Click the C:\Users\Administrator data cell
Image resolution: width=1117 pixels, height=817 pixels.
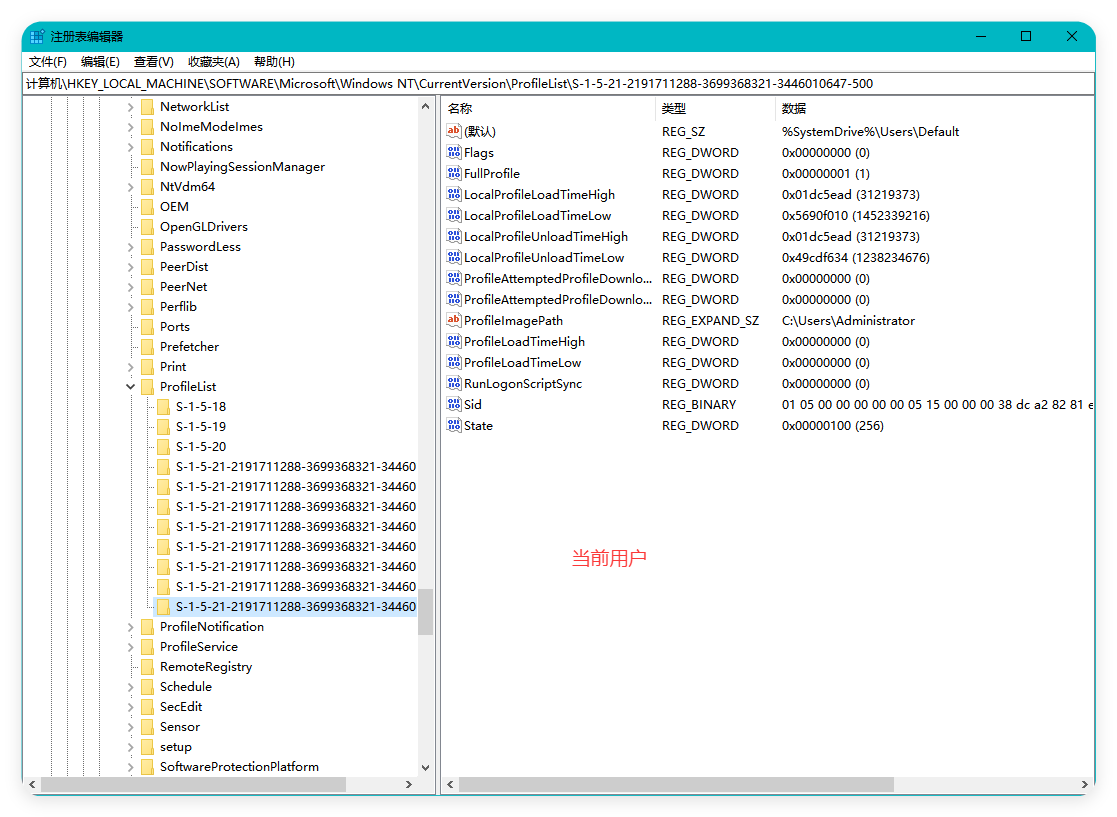pyautogui.click(x=848, y=321)
